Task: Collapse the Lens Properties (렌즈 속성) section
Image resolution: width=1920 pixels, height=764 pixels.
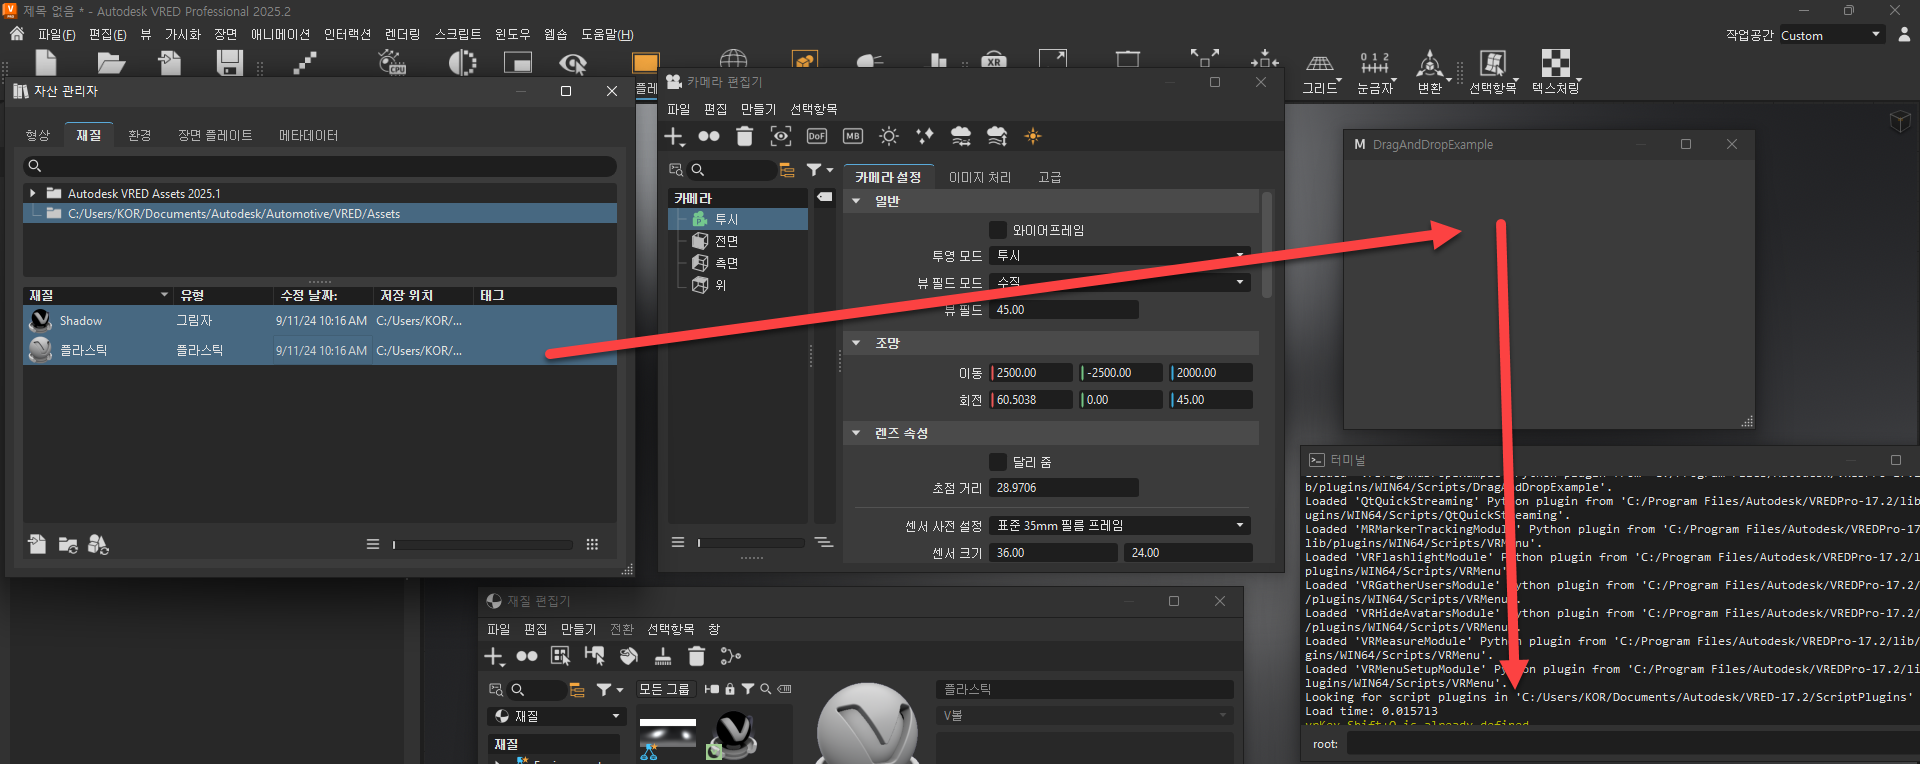Action: 856,433
